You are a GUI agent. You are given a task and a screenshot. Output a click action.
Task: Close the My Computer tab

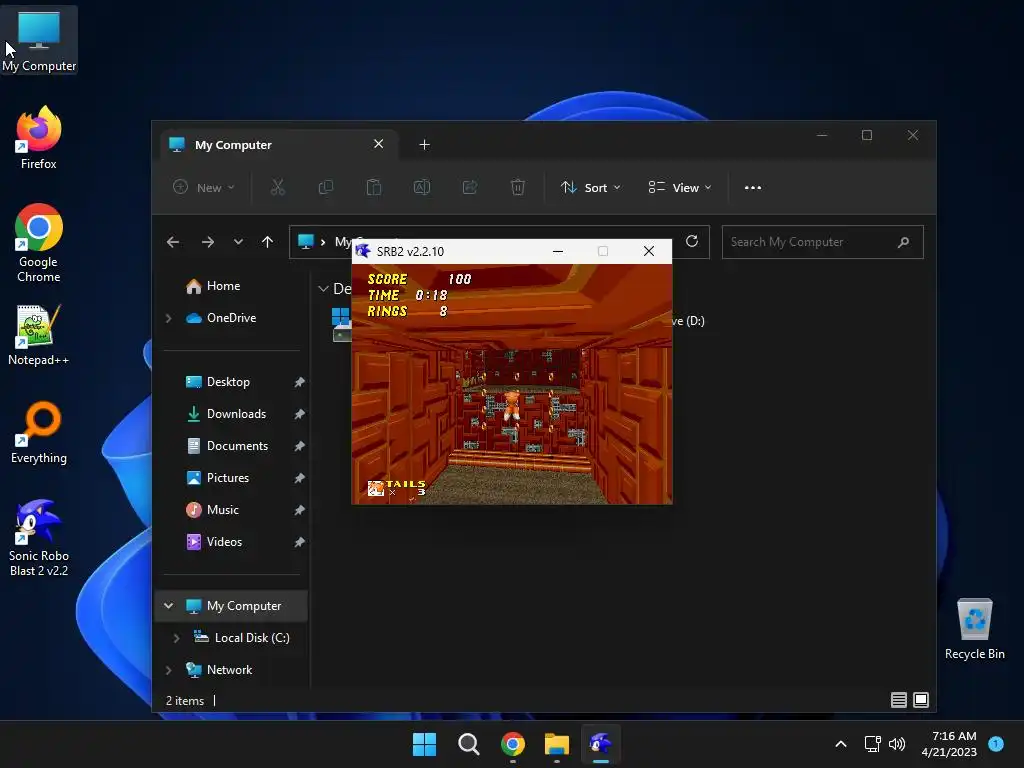click(378, 144)
